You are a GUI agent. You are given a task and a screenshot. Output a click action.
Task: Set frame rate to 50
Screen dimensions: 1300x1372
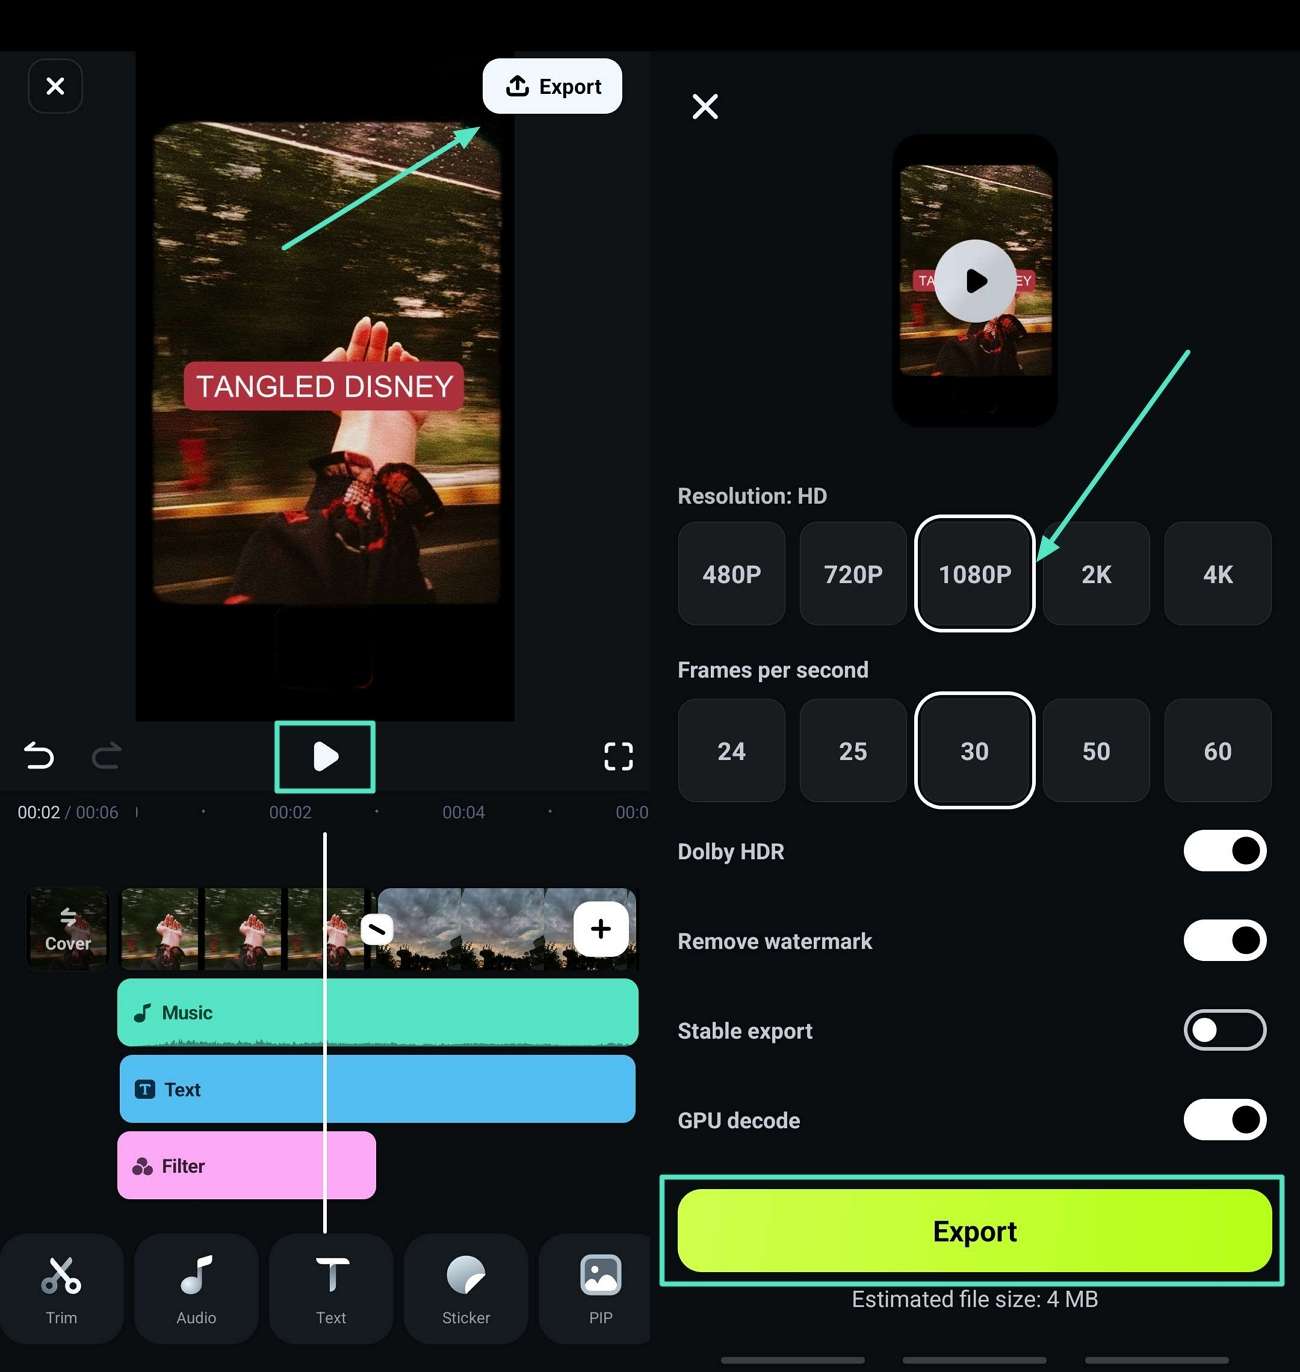tap(1096, 751)
